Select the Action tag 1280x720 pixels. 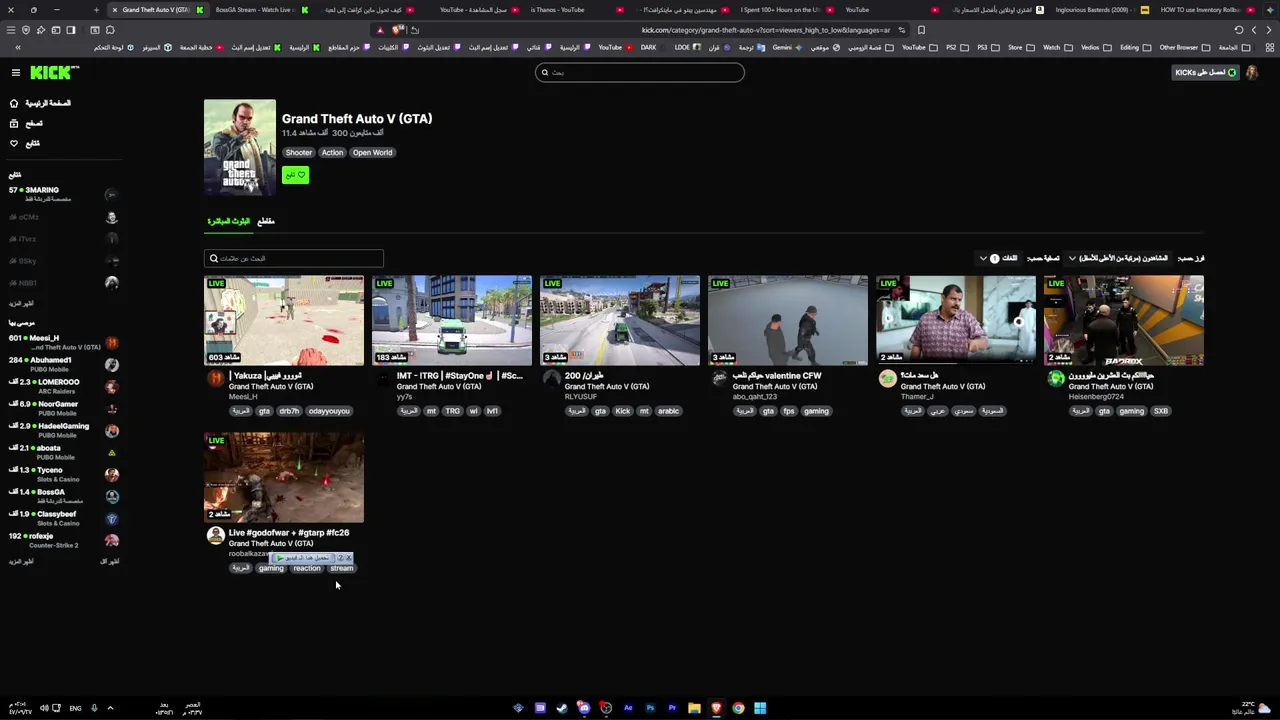click(332, 152)
